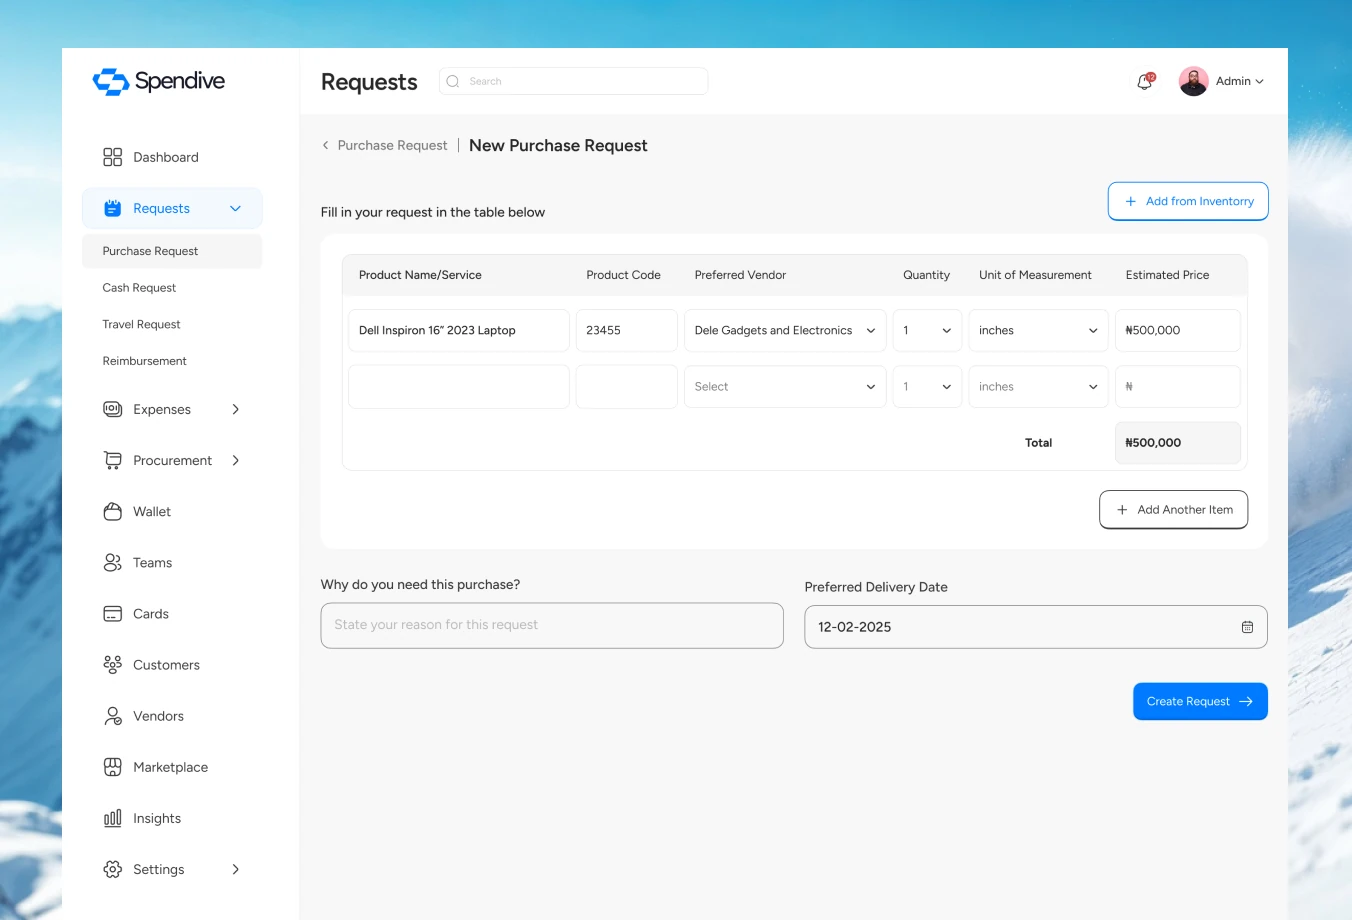
Task: Collapse the Requests menu chevron
Action: (235, 208)
